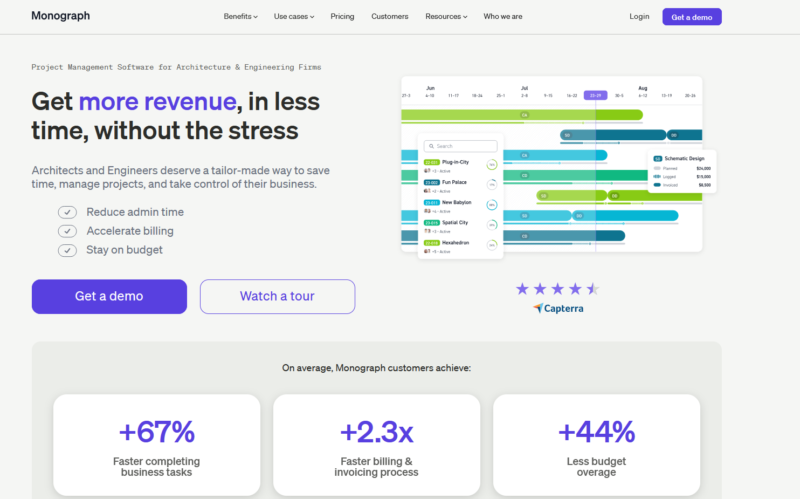Screen dimensions: 800x499
Task: Click the Stay on budget checkmark
Action: coord(67,250)
